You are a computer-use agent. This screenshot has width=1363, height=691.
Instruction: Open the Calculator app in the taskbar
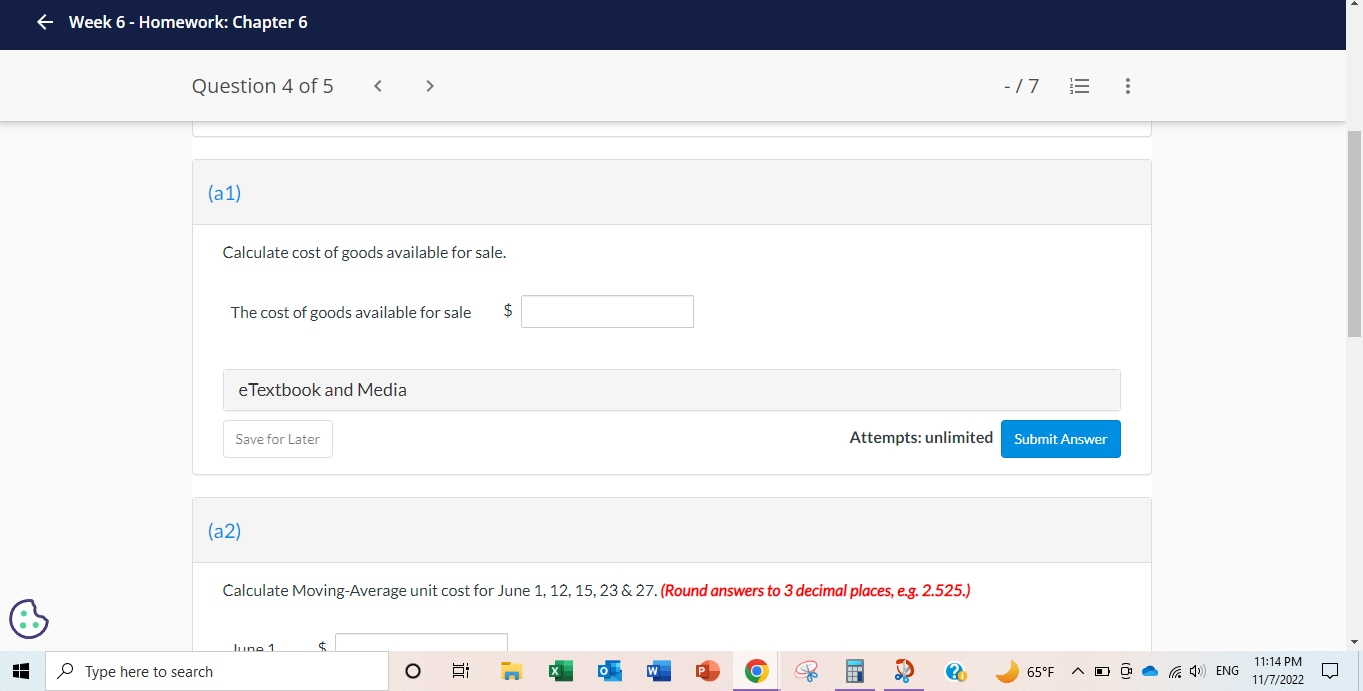click(855, 671)
